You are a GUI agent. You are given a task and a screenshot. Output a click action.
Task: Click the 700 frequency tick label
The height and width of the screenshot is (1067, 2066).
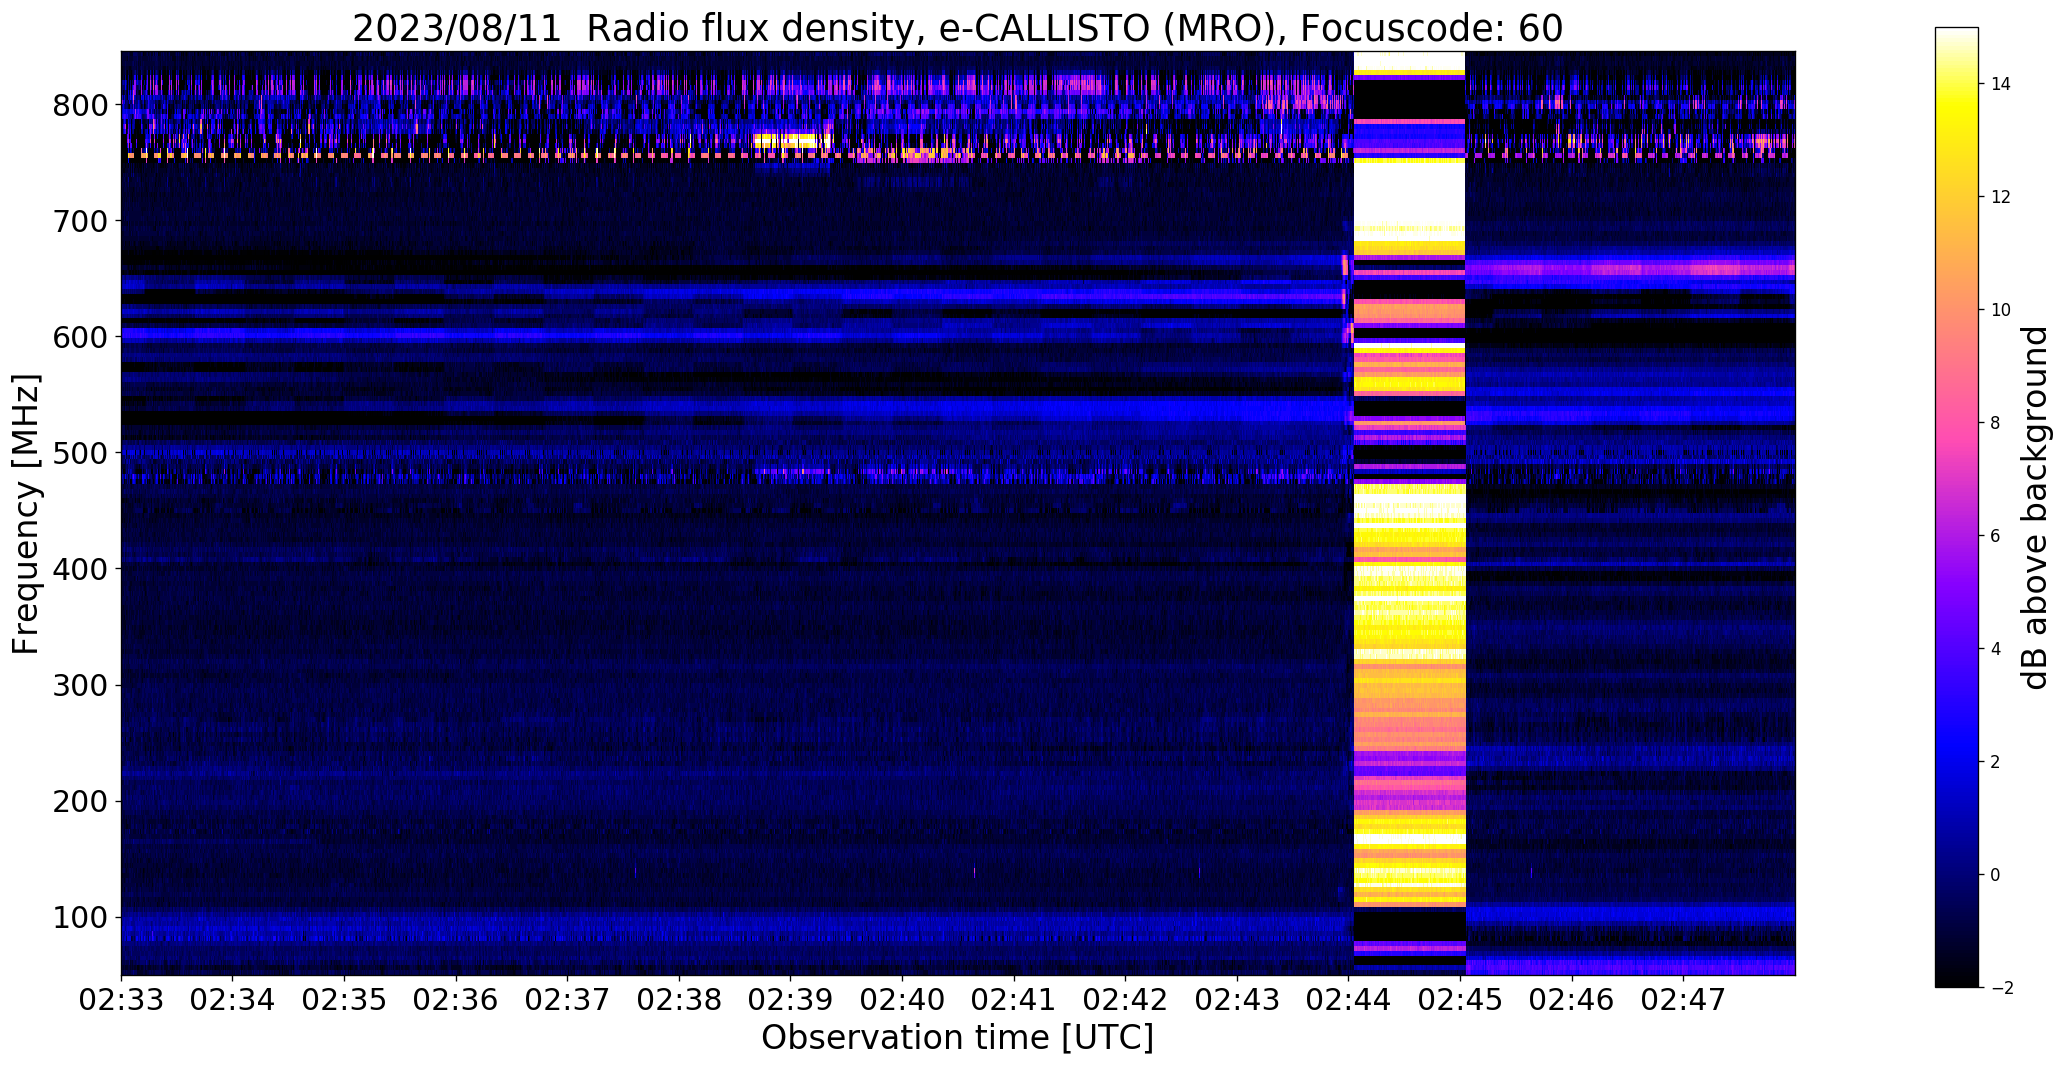80,221
